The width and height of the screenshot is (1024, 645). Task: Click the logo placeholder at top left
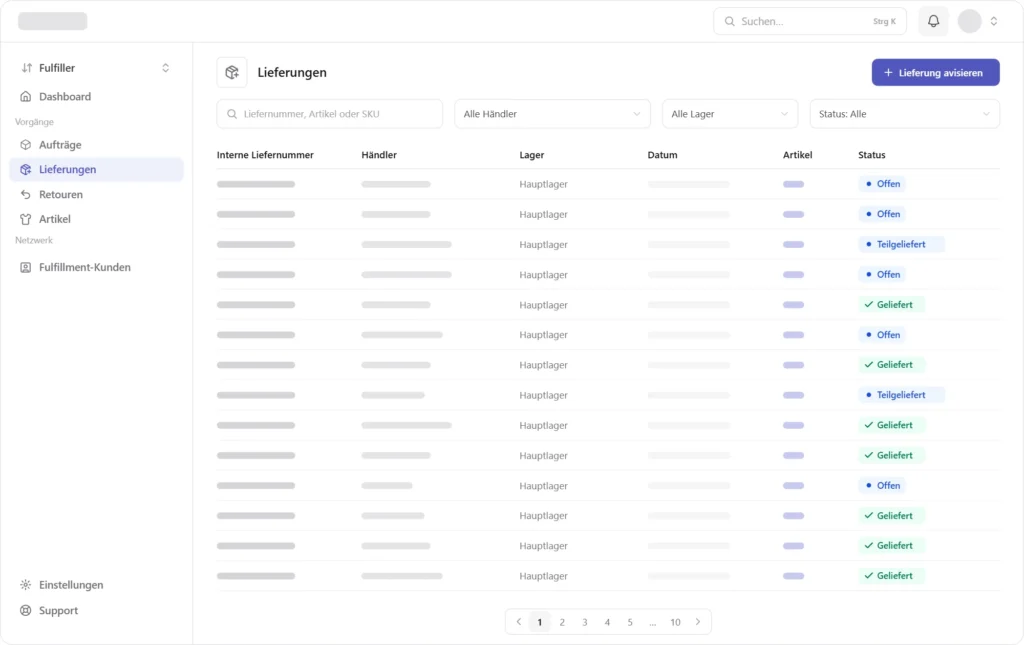click(x=53, y=21)
